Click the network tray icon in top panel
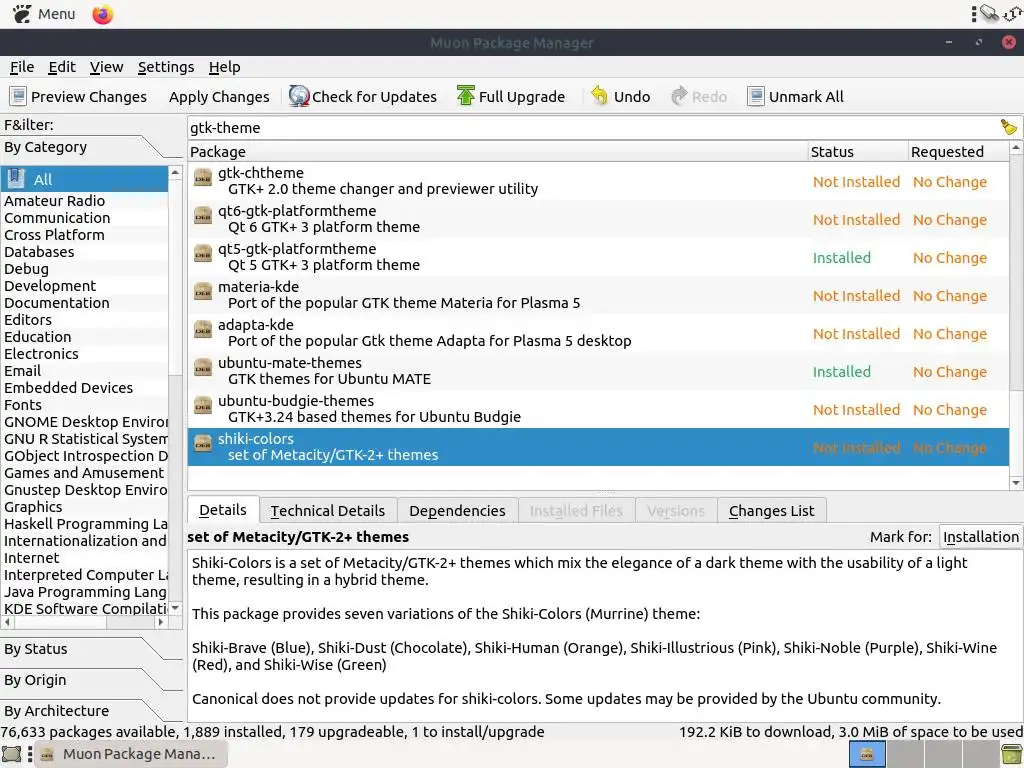Image resolution: width=1024 pixels, height=768 pixels. (989, 13)
